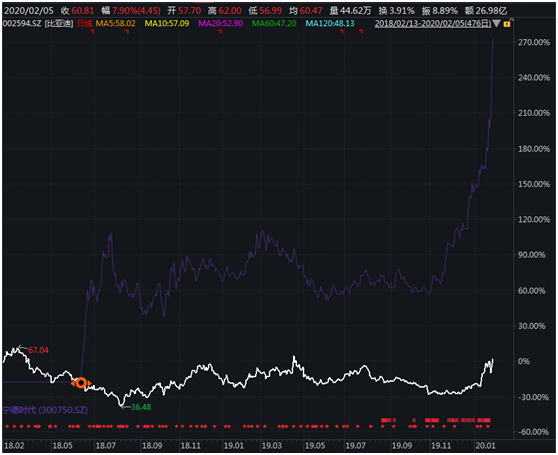Viewport: 558px width, 455px height.
Task: Click the -30.00% y-axis label
Action: 533,397
